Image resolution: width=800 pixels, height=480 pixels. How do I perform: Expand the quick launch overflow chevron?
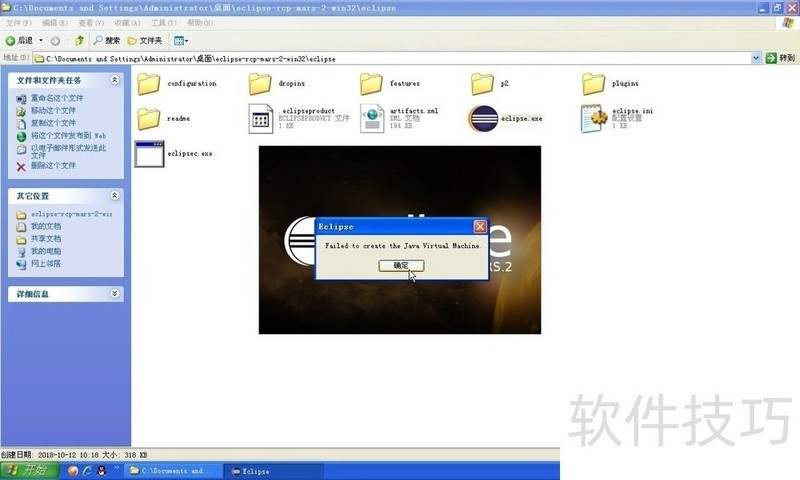click(x=116, y=468)
